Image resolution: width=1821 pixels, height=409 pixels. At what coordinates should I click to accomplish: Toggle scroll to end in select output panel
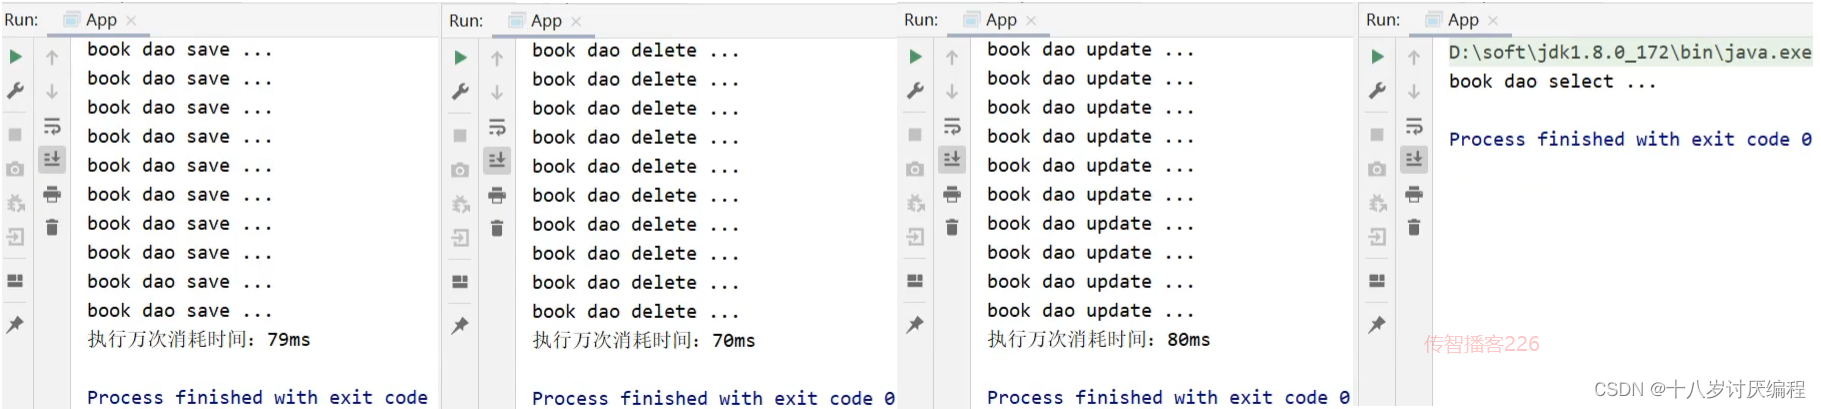[1414, 158]
